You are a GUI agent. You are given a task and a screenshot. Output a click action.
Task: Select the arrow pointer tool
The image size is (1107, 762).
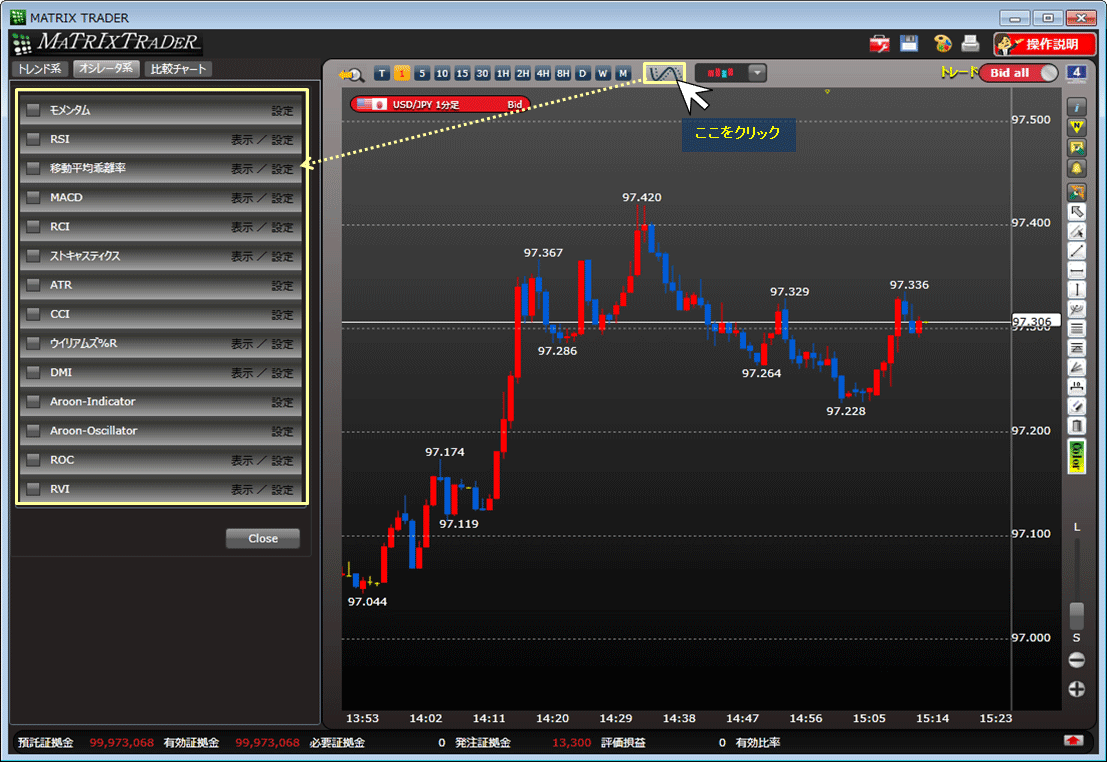point(1076,211)
